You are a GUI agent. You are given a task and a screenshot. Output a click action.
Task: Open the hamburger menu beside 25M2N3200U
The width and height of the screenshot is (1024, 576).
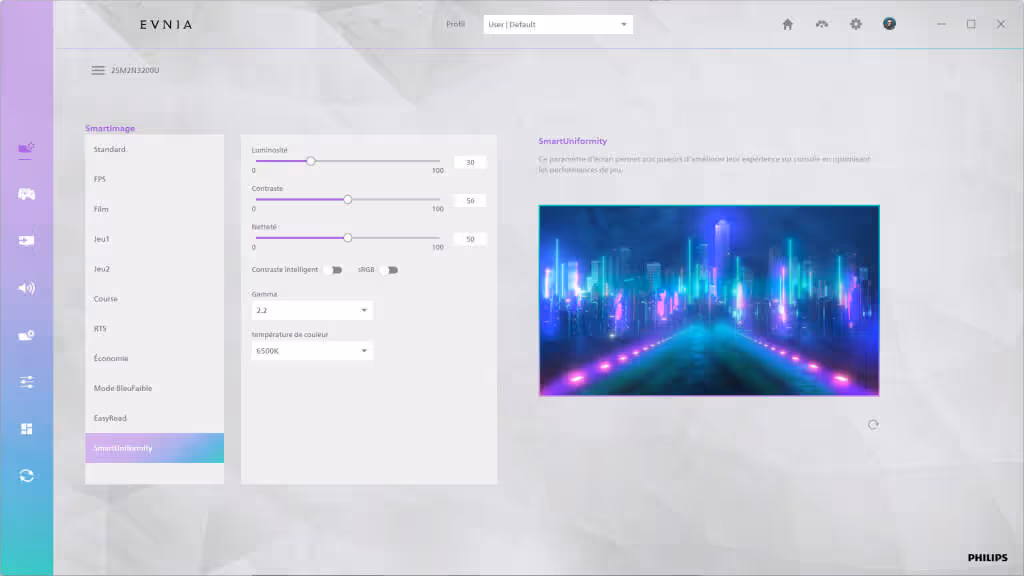pyautogui.click(x=98, y=70)
